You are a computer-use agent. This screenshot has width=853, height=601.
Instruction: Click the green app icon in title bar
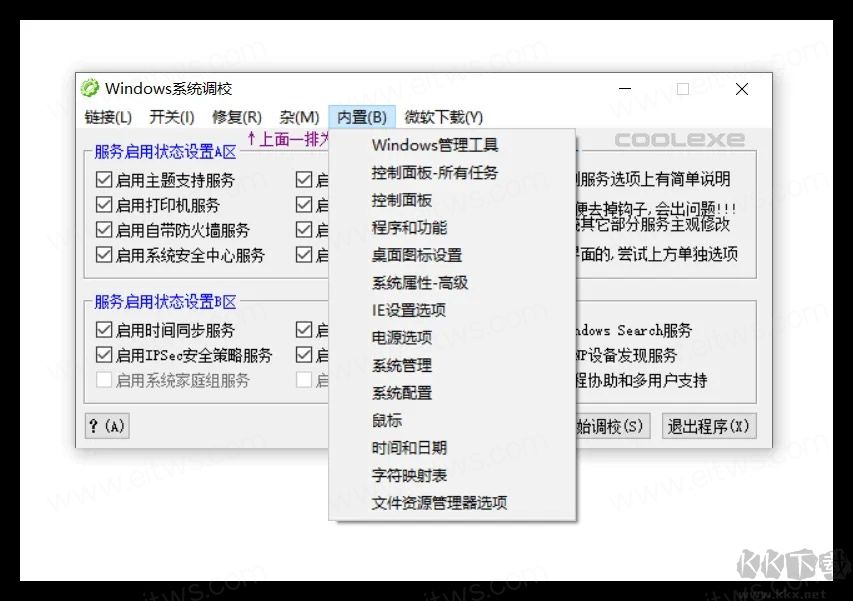[90, 88]
